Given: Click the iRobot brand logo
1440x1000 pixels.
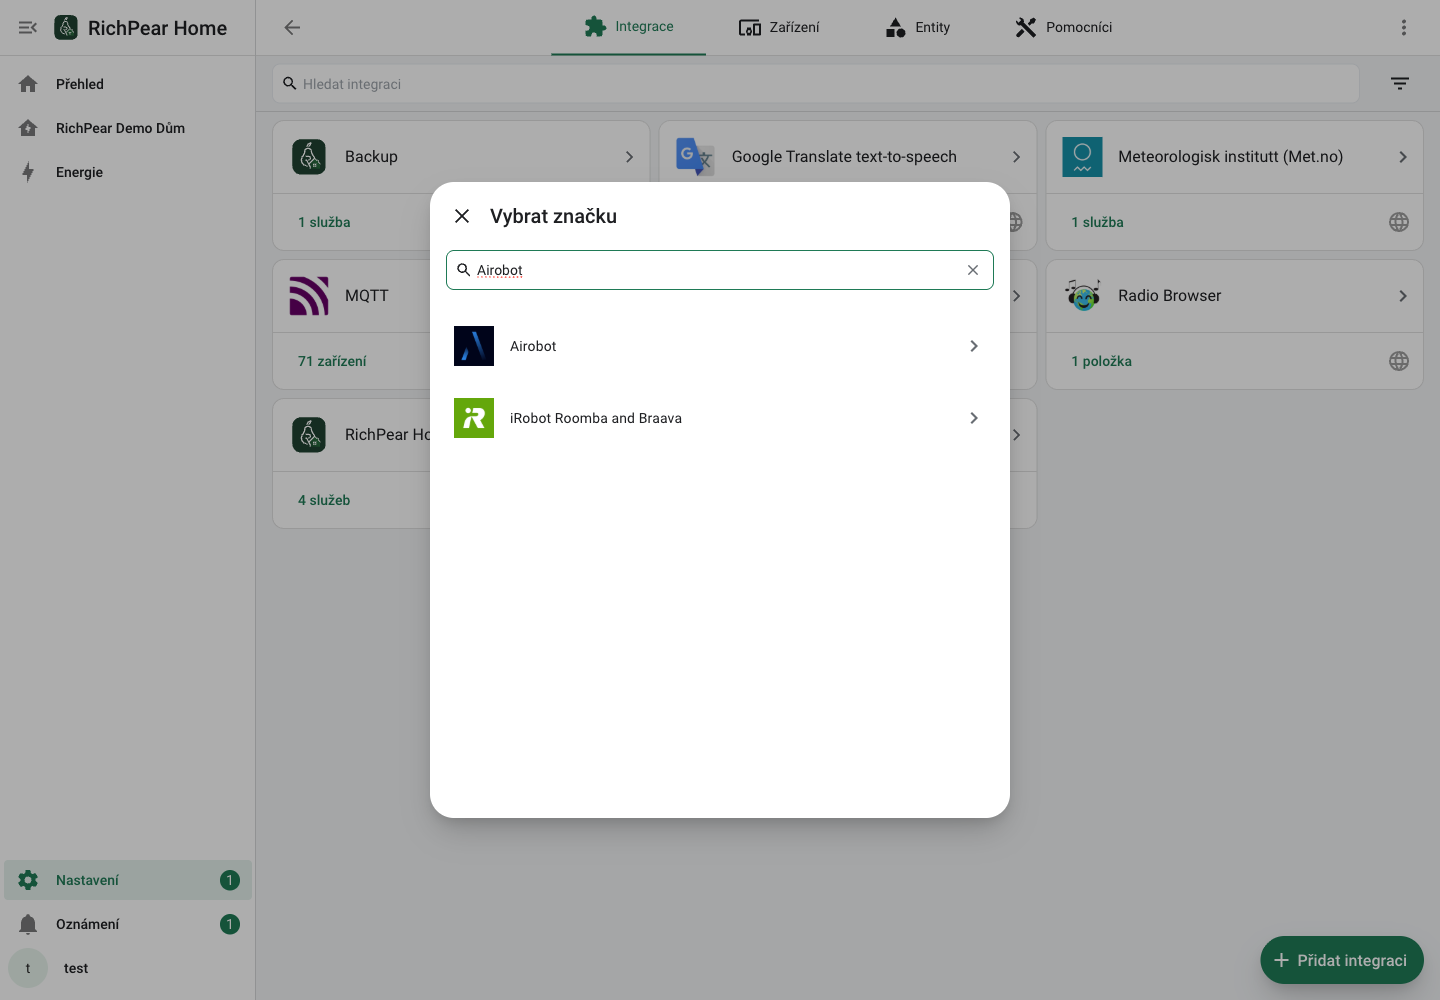Looking at the screenshot, I should [x=474, y=418].
